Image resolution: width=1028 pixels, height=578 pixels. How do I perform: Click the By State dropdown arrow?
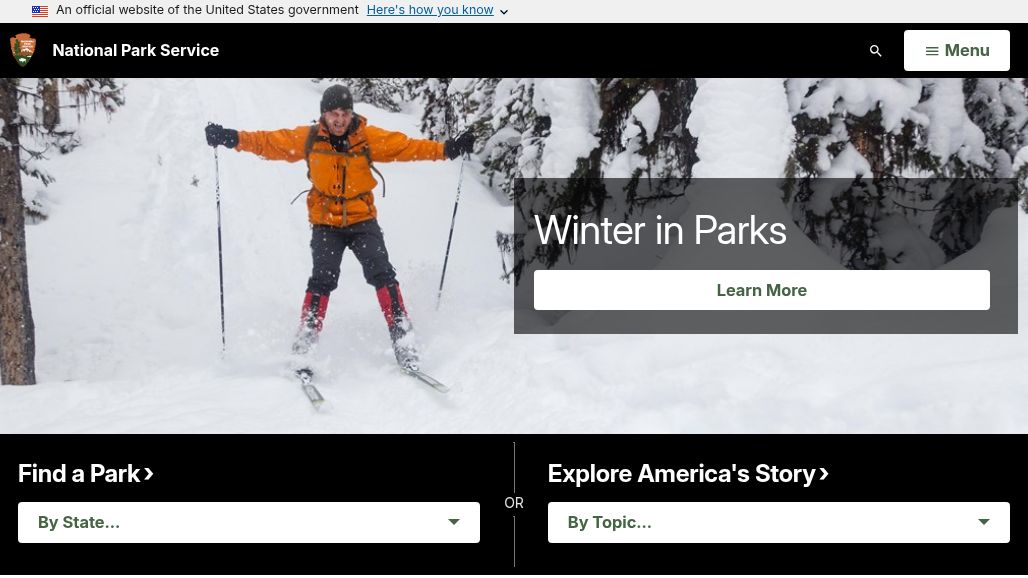(x=454, y=522)
